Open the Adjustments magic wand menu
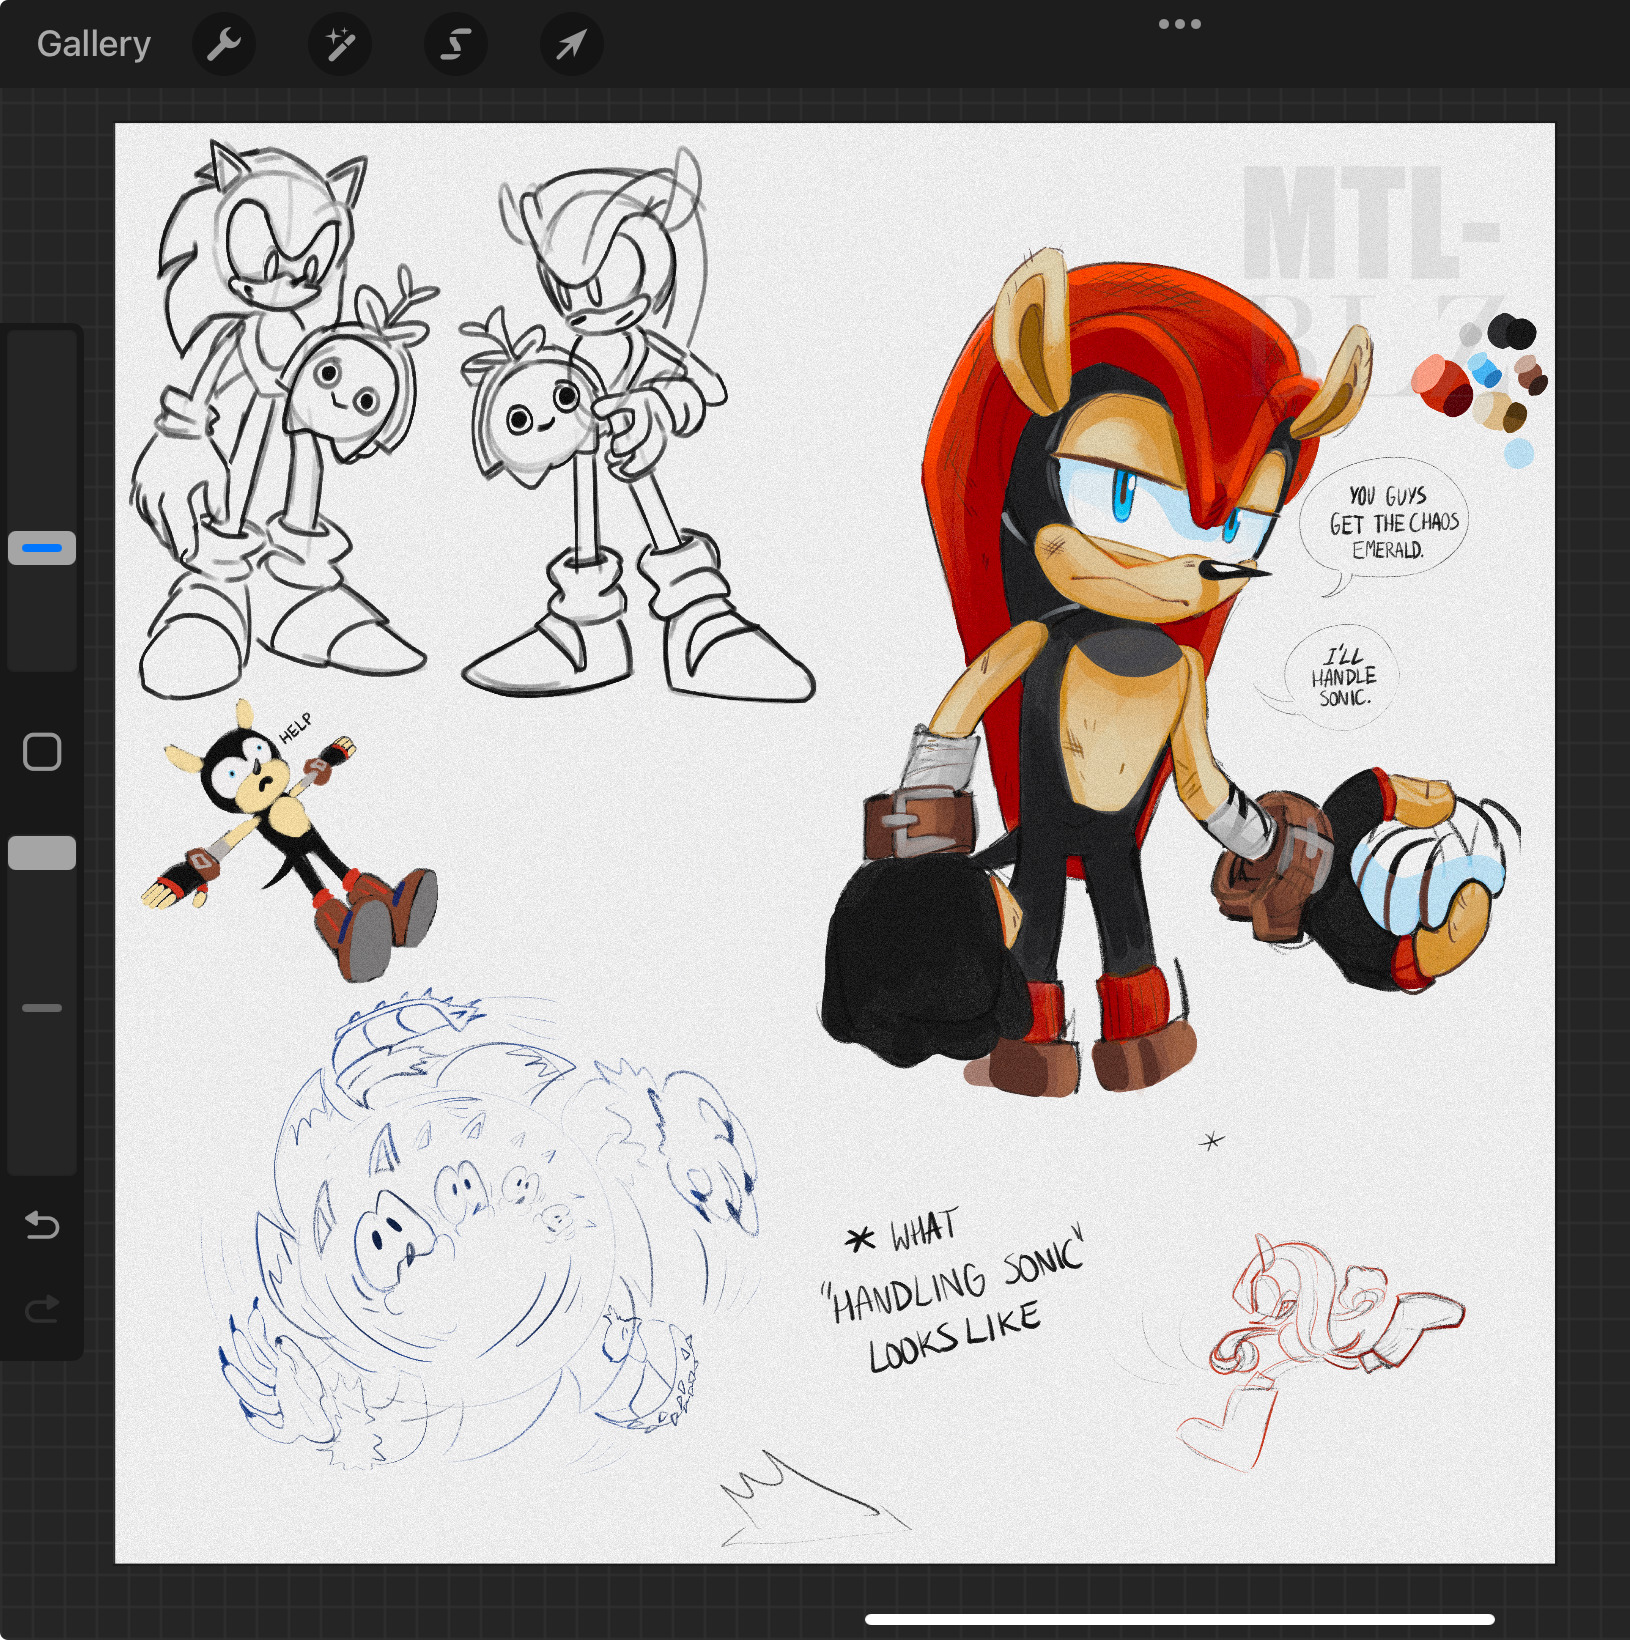1630x1640 pixels. click(339, 44)
